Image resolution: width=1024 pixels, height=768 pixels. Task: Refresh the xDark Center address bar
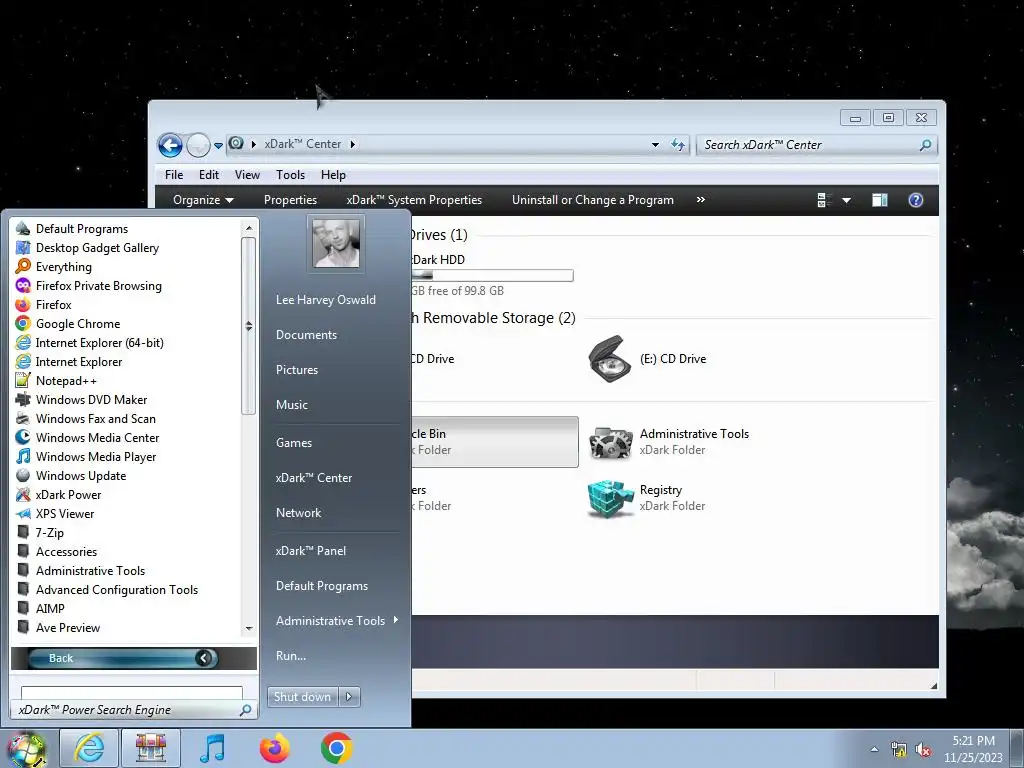click(x=678, y=145)
